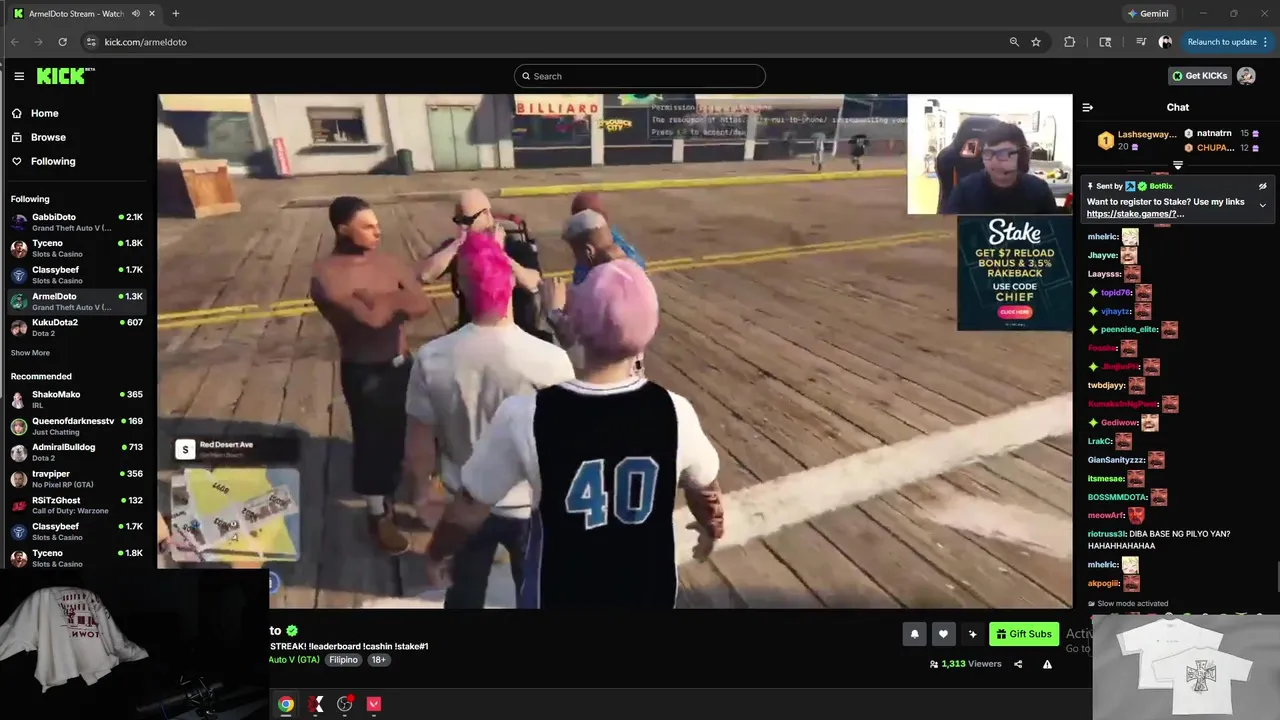Click chat username peenoise_elite

pos(1129,330)
